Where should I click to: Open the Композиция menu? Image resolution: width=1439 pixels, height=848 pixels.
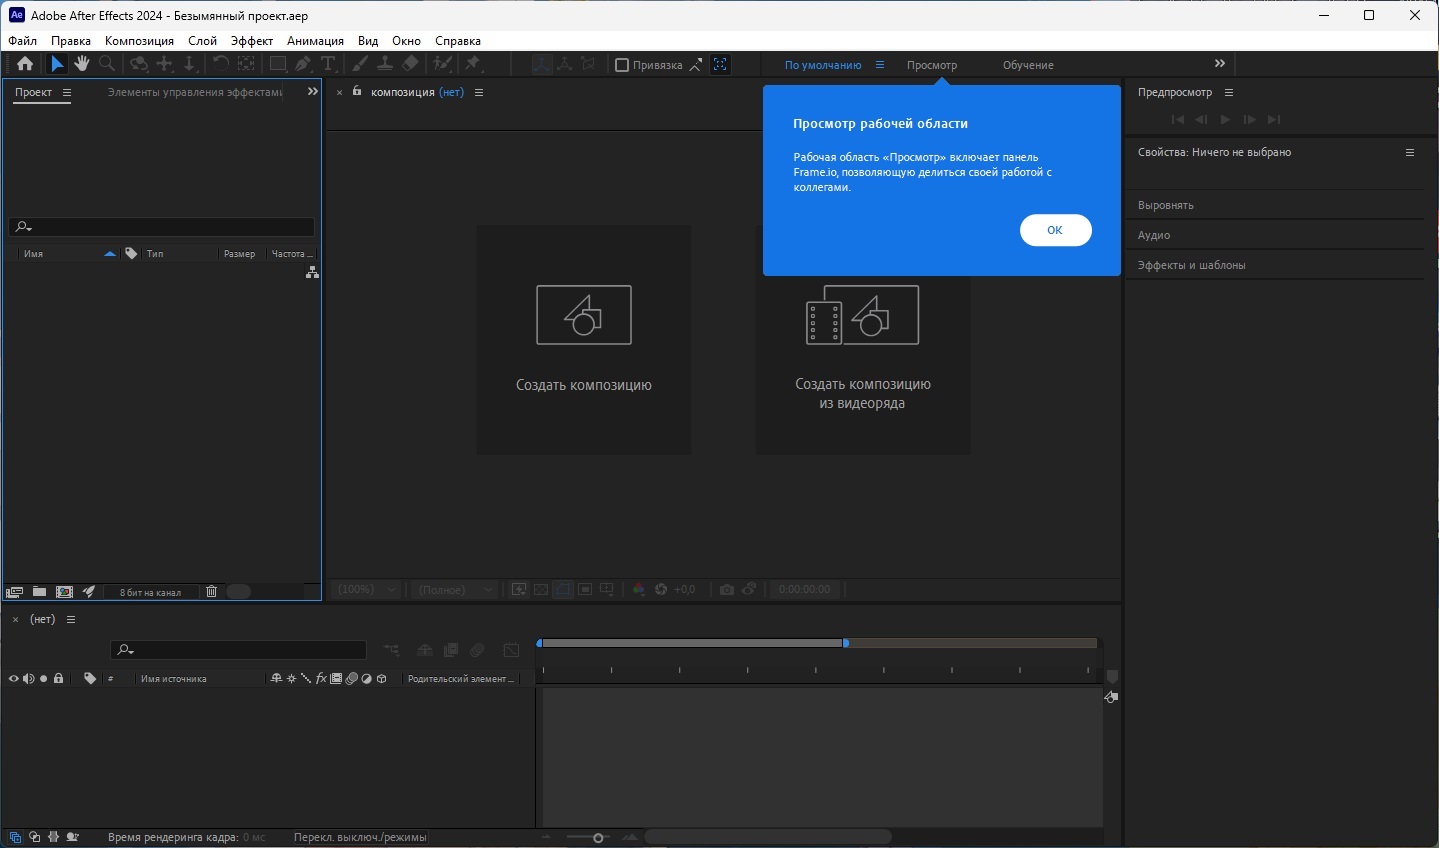[x=139, y=41]
